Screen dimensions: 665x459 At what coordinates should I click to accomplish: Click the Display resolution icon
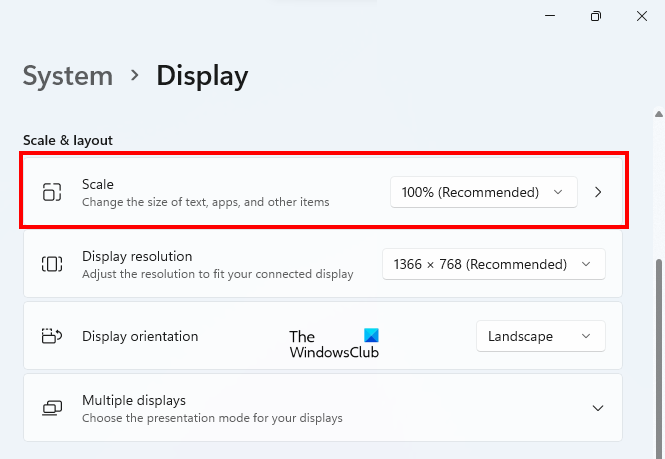click(x=51, y=264)
